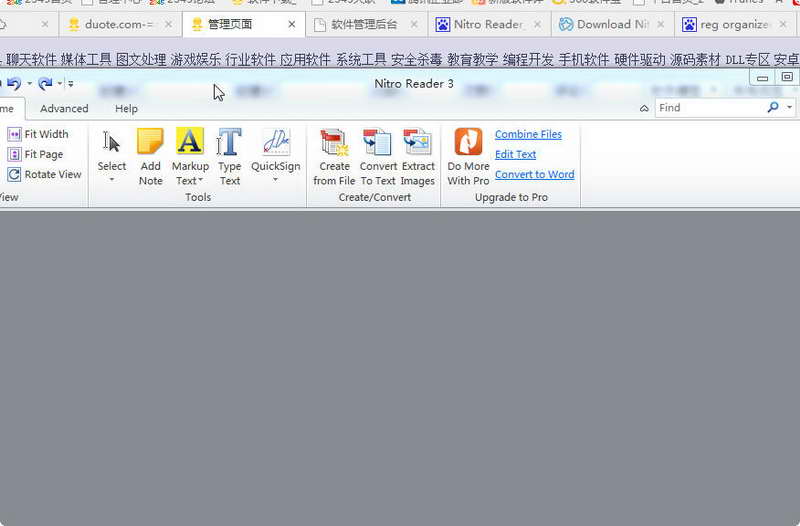Click Rotate View in the ribbon

(x=45, y=174)
